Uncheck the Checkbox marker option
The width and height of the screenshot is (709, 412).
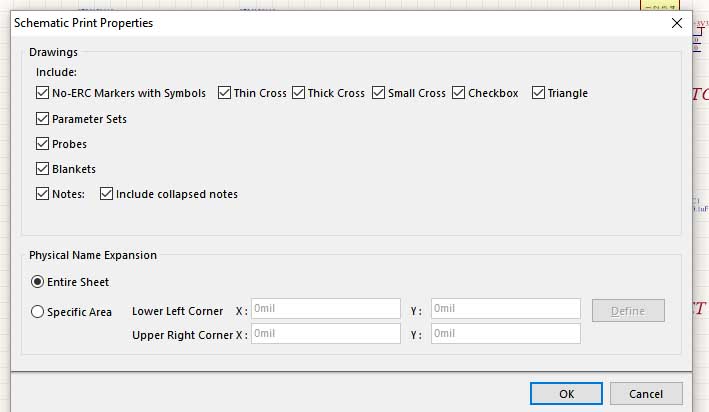click(459, 93)
